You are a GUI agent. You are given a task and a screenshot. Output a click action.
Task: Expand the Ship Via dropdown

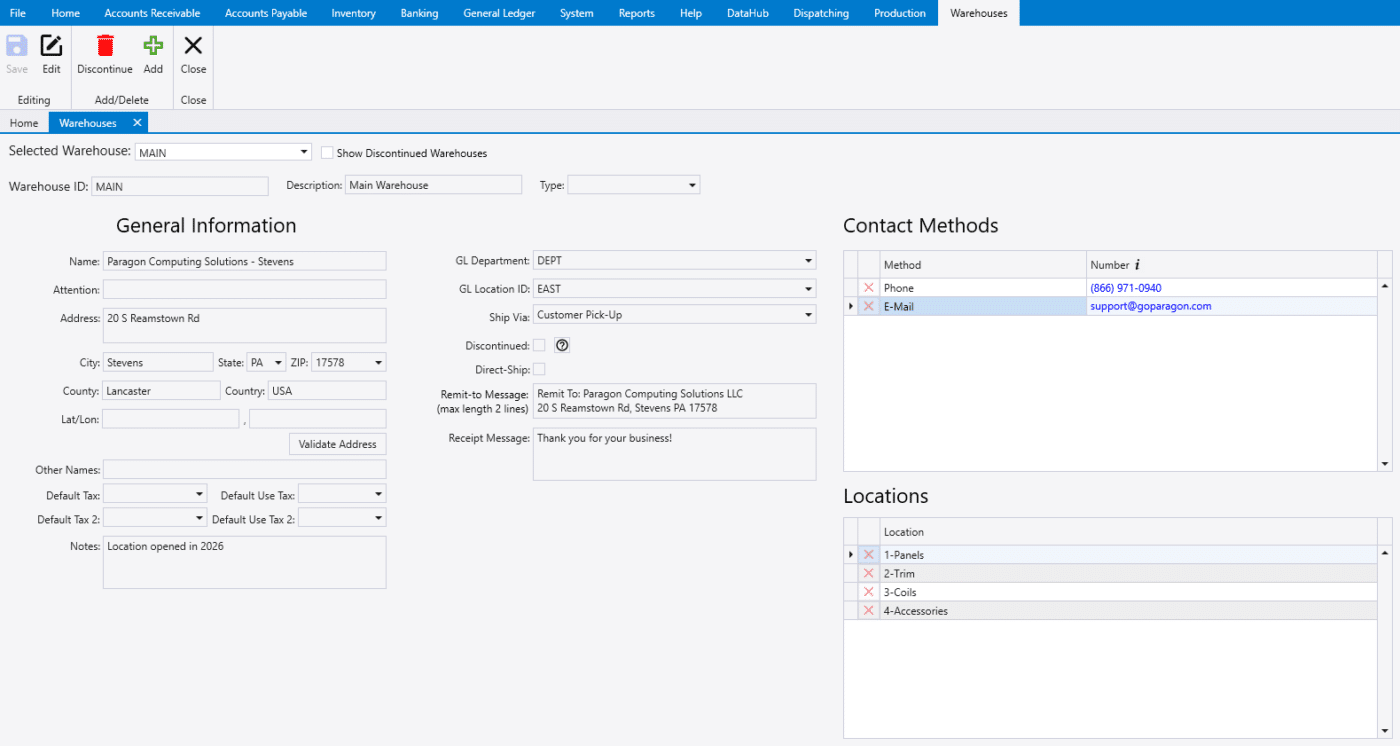807,315
